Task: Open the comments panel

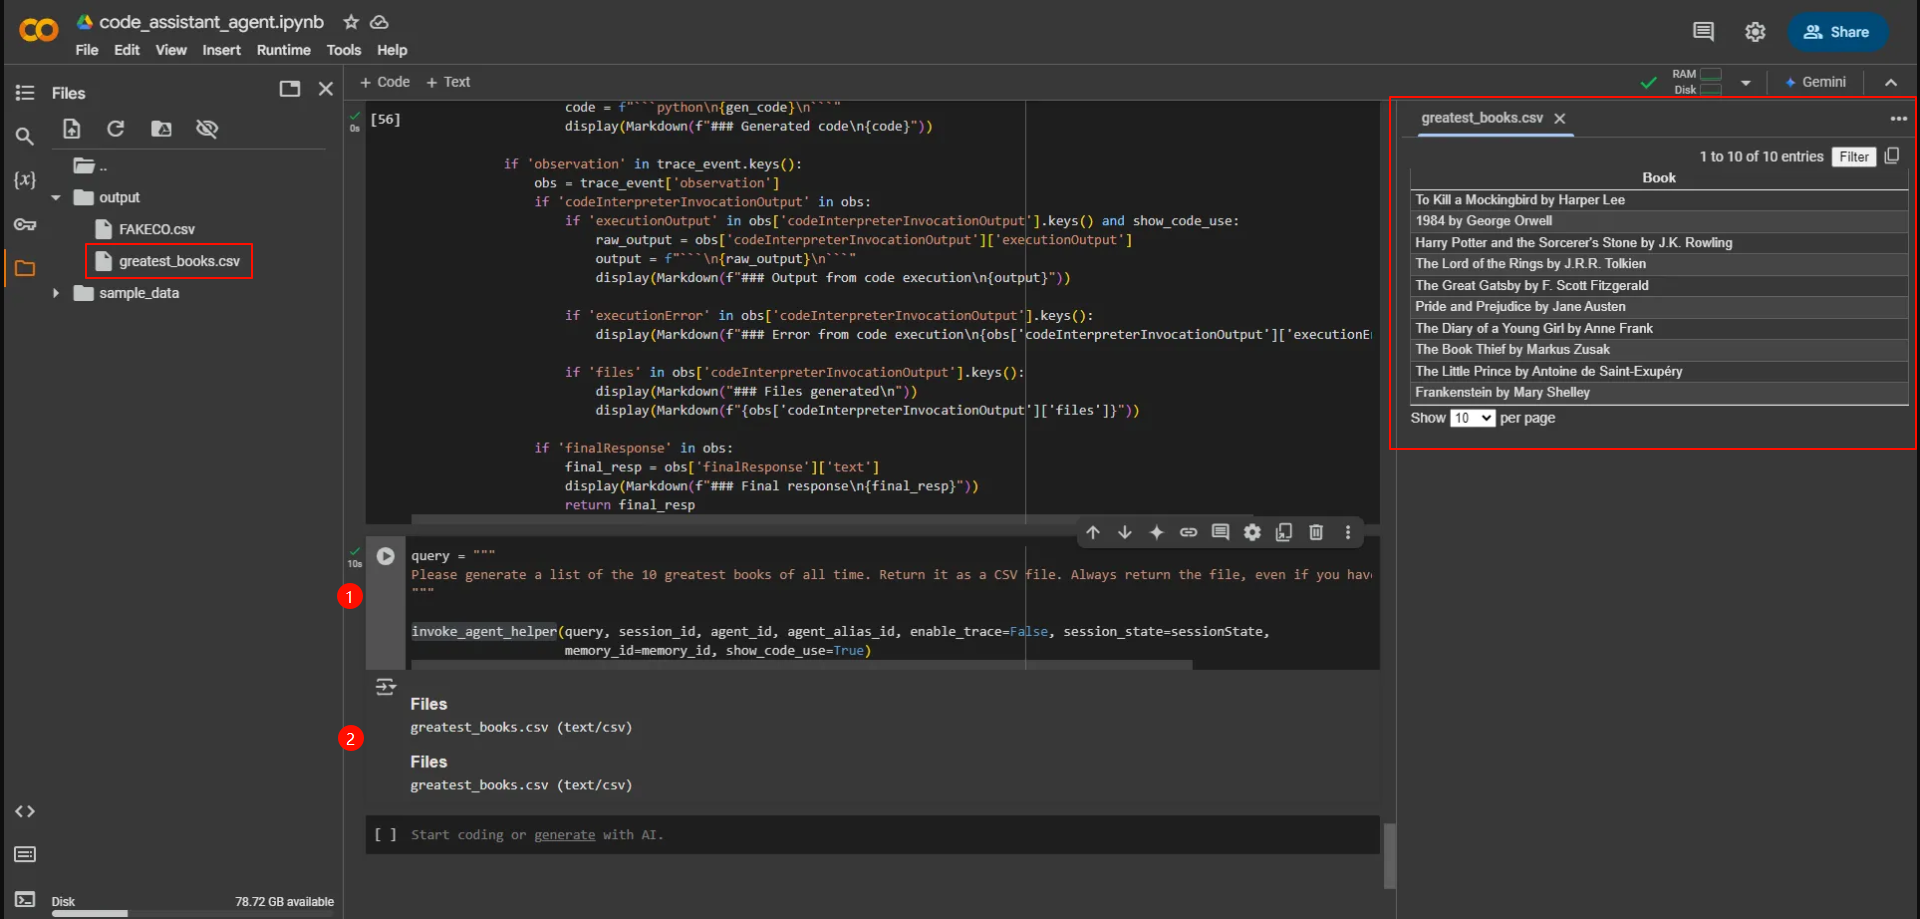Action: 1703,32
